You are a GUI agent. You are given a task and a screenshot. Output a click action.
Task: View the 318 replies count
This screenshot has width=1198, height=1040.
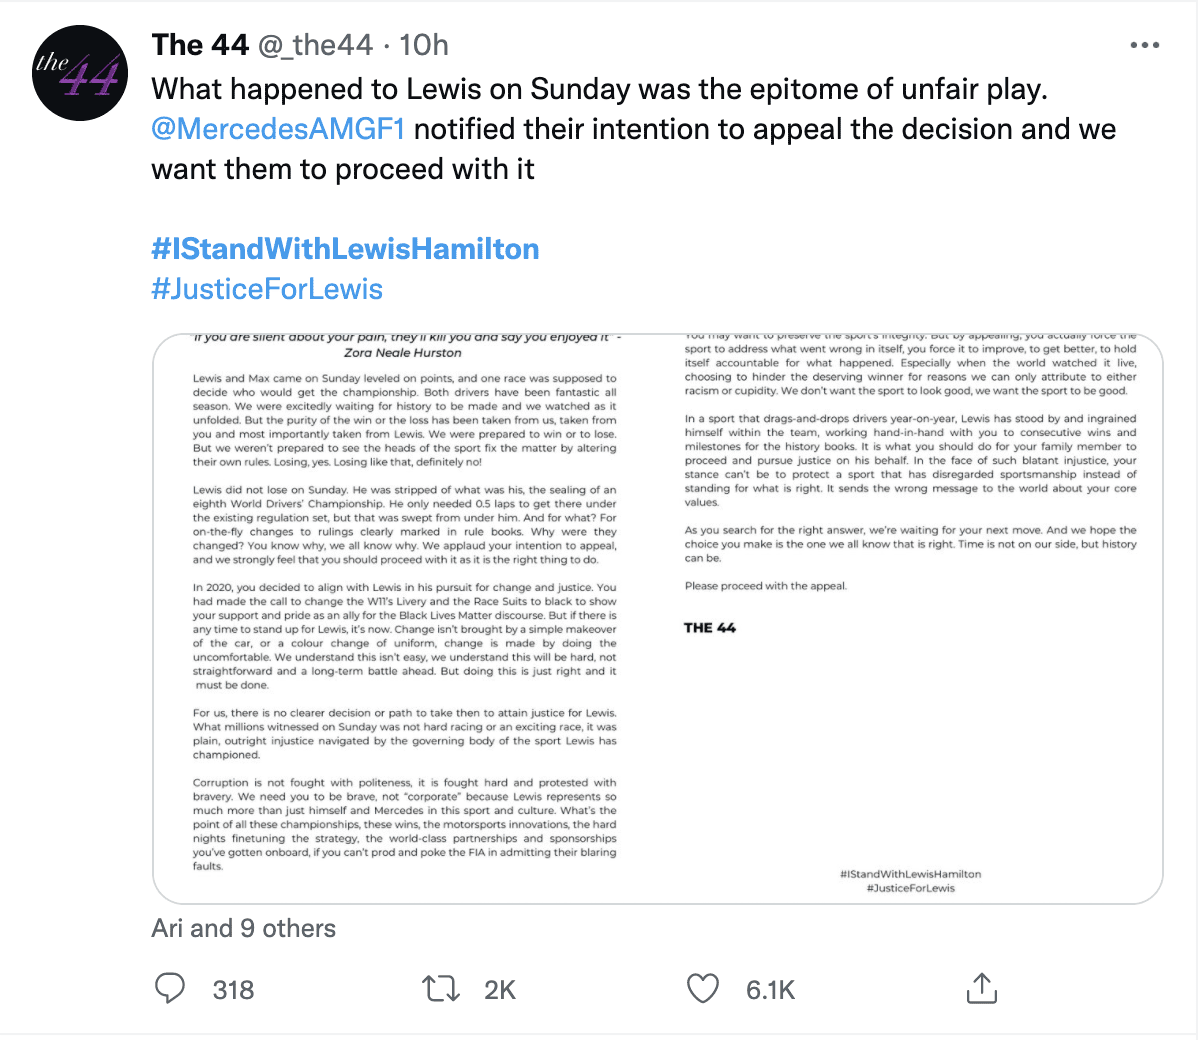[233, 990]
